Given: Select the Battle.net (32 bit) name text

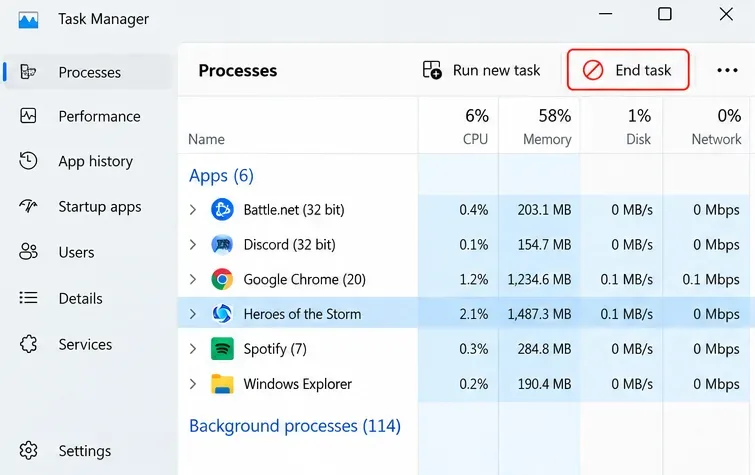Looking at the screenshot, I should pos(294,210).
